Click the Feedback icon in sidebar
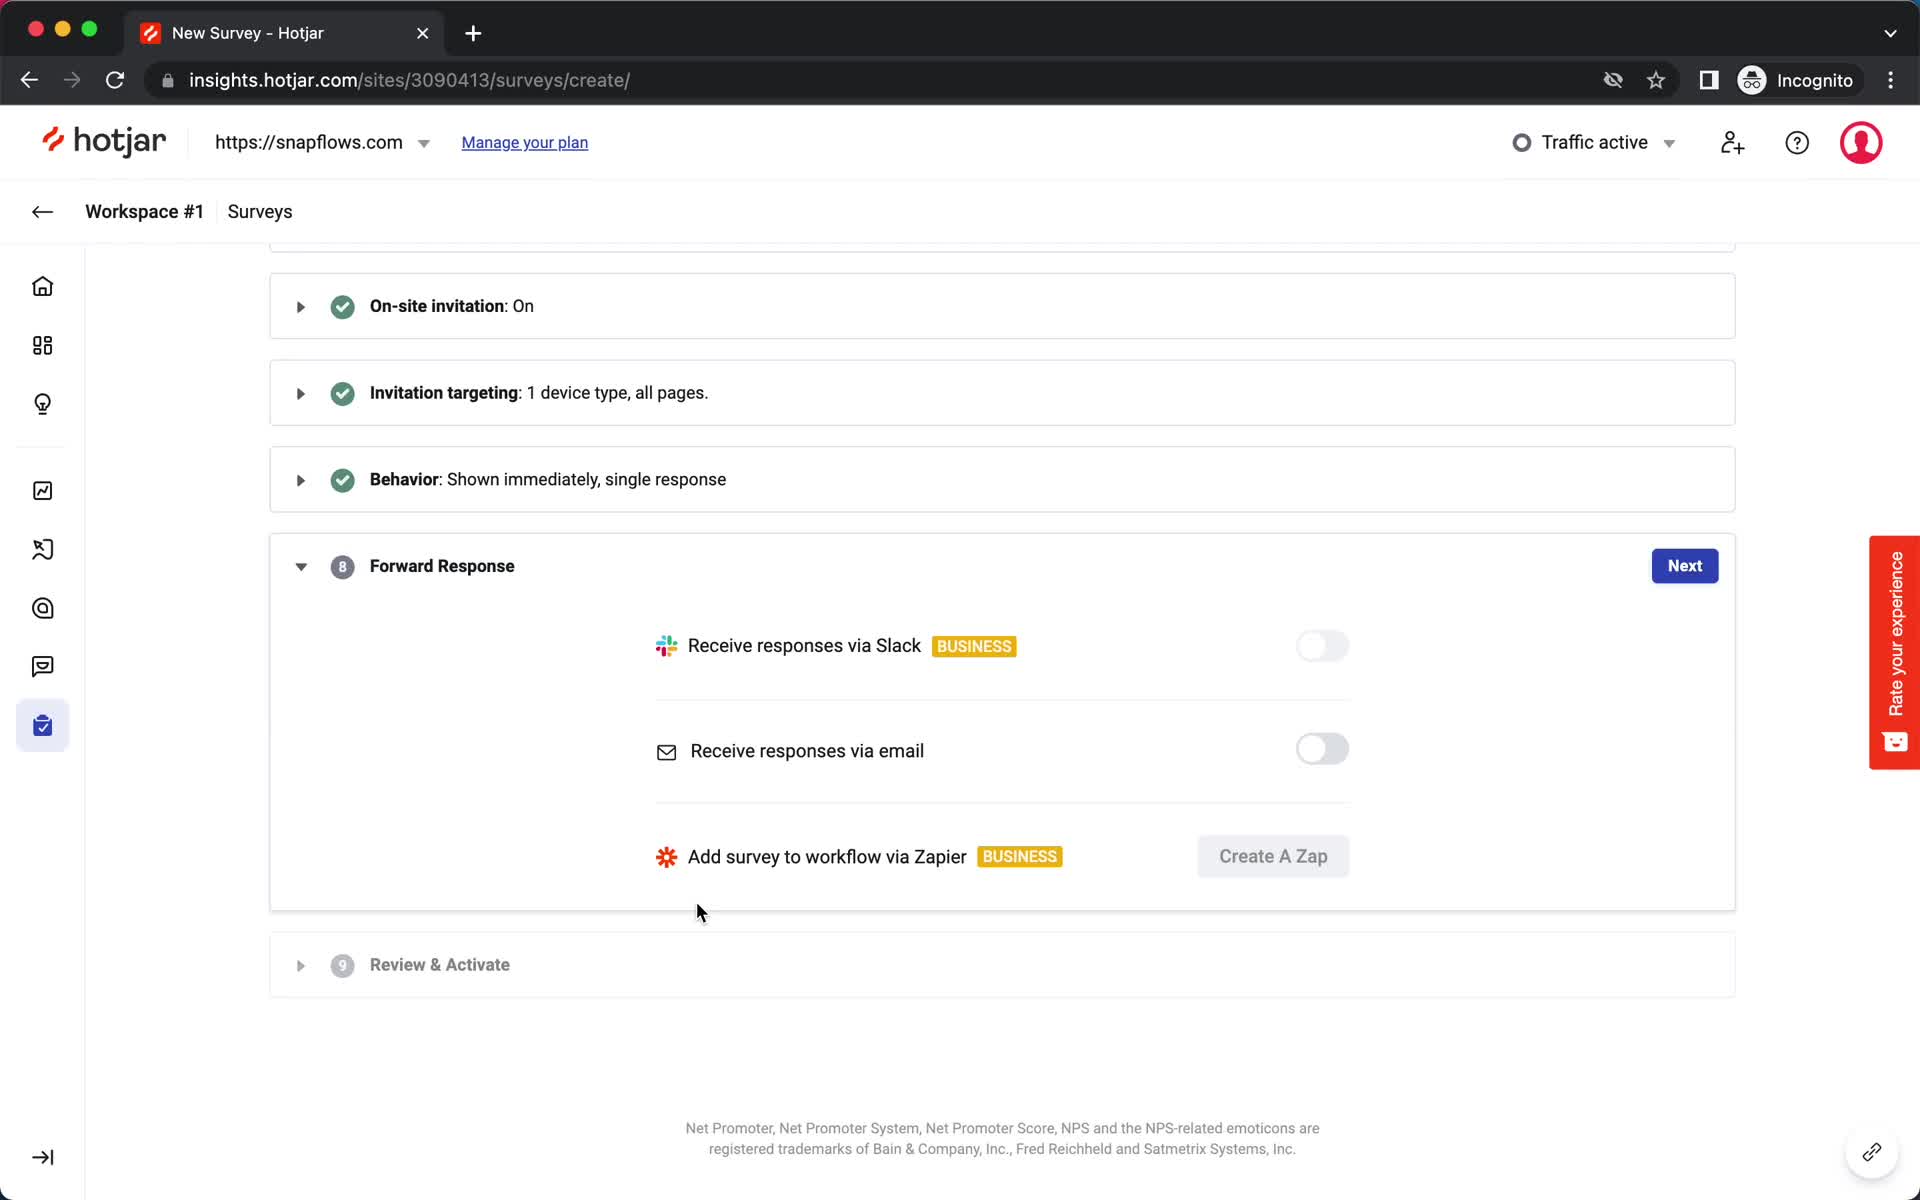Image resolution: width=1920 pixels, height=1200 pixels. tap(41, 666)
